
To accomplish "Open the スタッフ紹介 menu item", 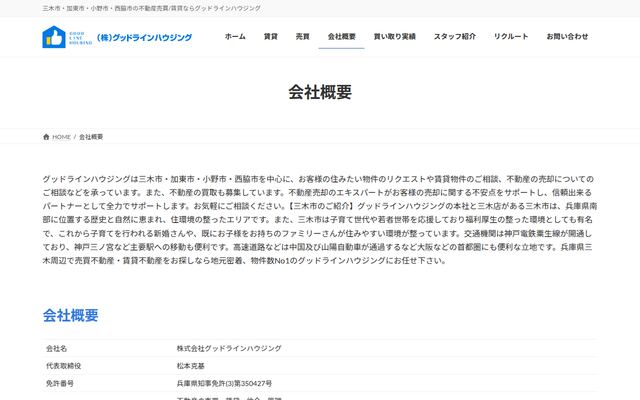I will (x=455, y=36).
